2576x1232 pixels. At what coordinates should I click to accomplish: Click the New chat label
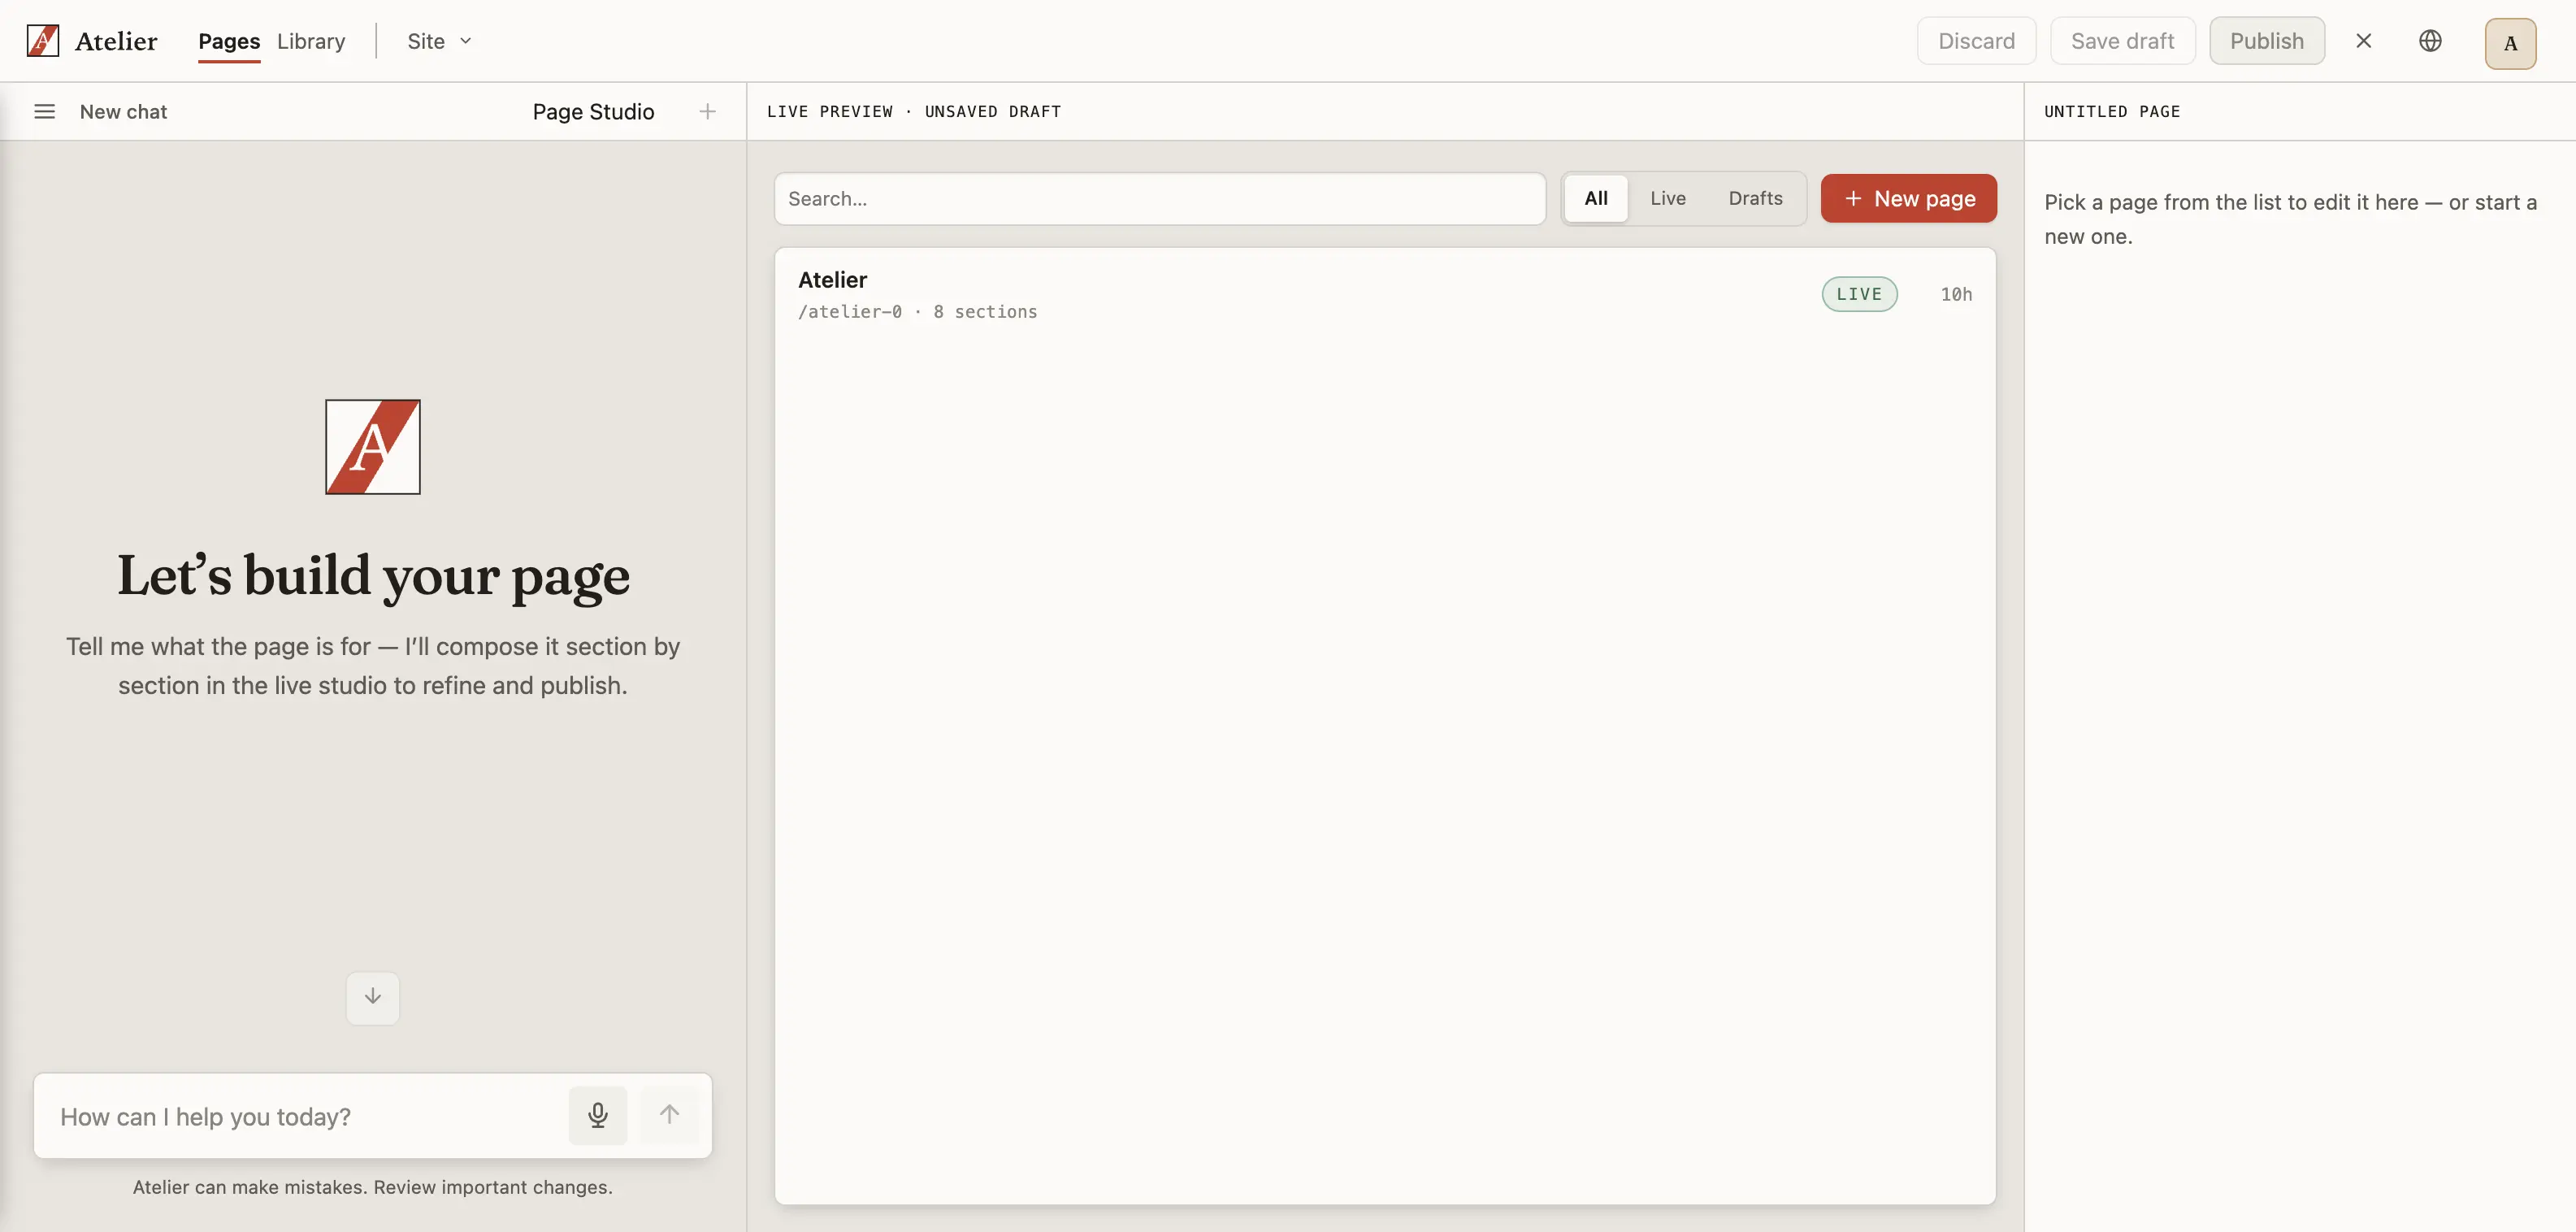pyautogui.click(x=123, y=111)
